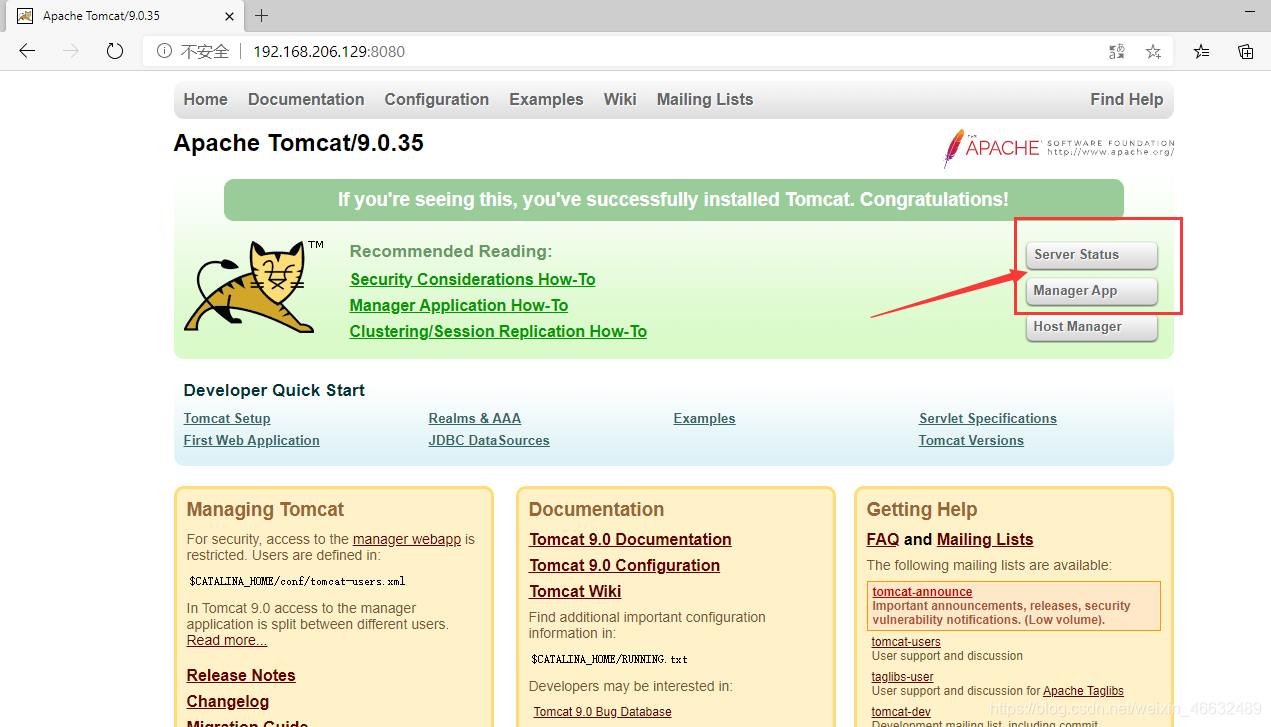The width and height of the screenshot is (1271, 727).
Task: Open the Release Notes link
Action: coord(241,675)
